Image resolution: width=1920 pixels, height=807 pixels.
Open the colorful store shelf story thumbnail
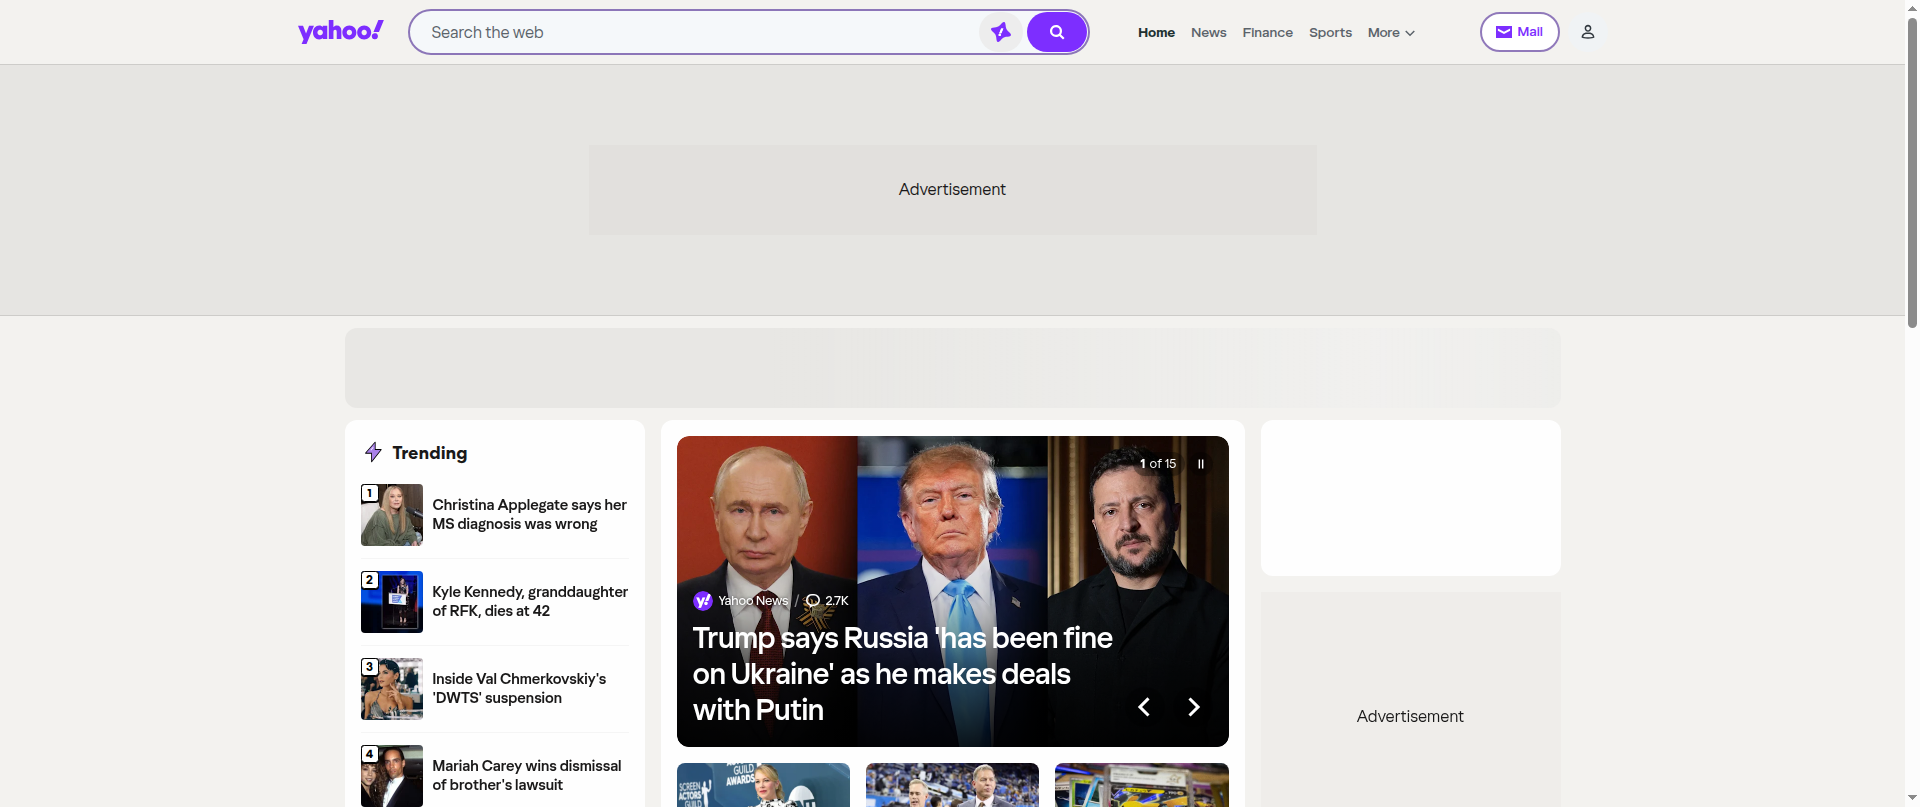pyautogui.click(x=1141, y=785)
